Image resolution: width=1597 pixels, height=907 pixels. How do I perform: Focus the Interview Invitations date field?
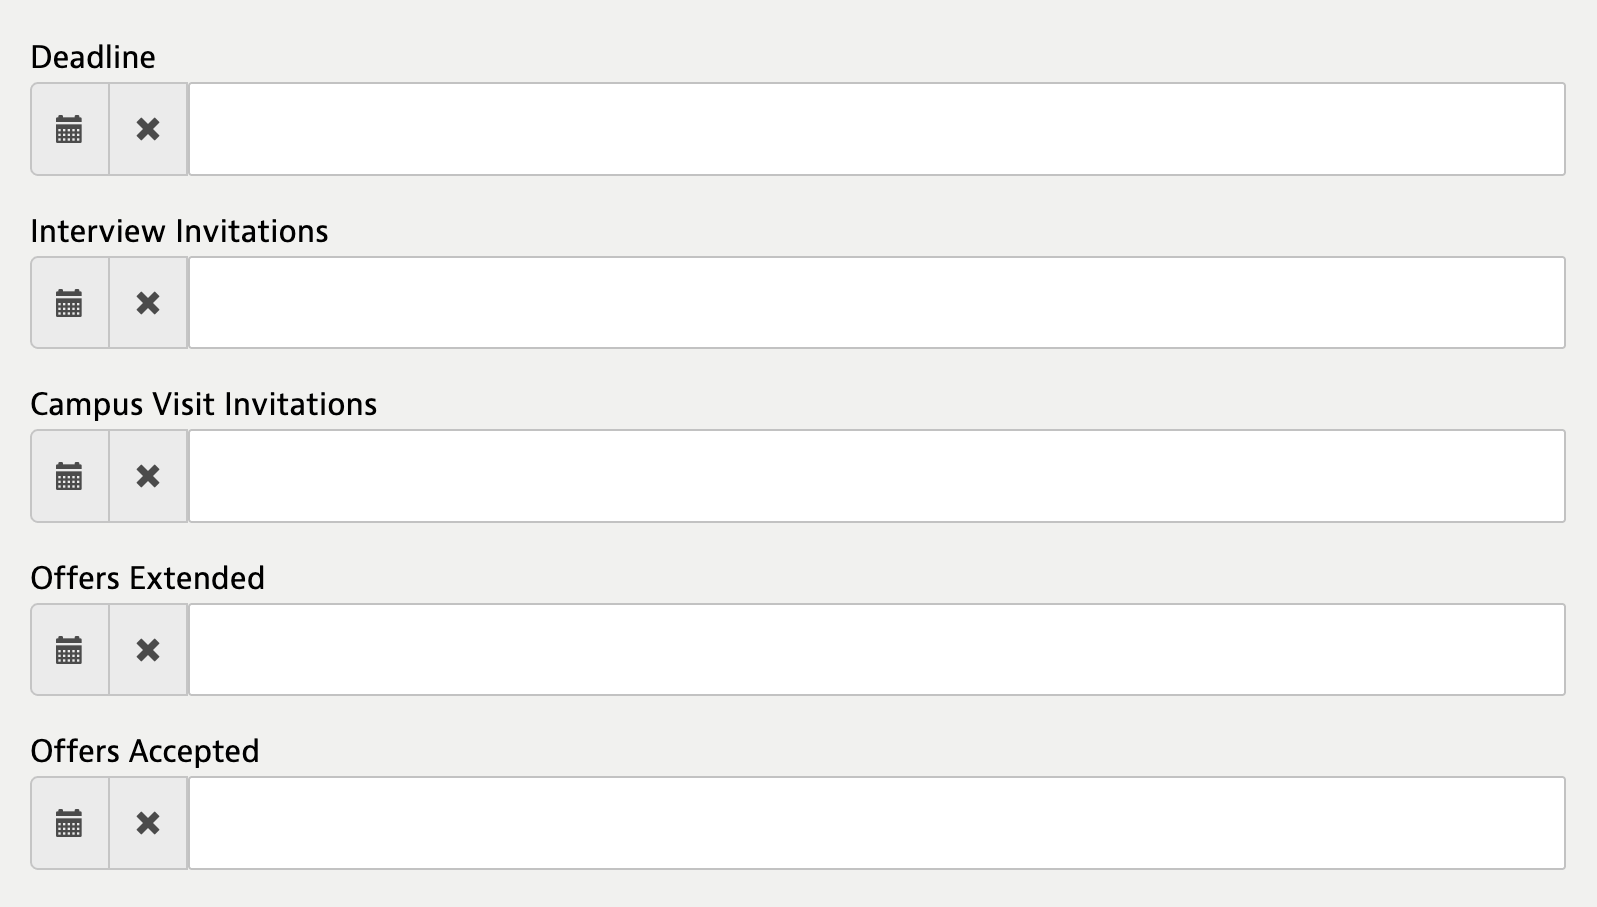(876, 303)
